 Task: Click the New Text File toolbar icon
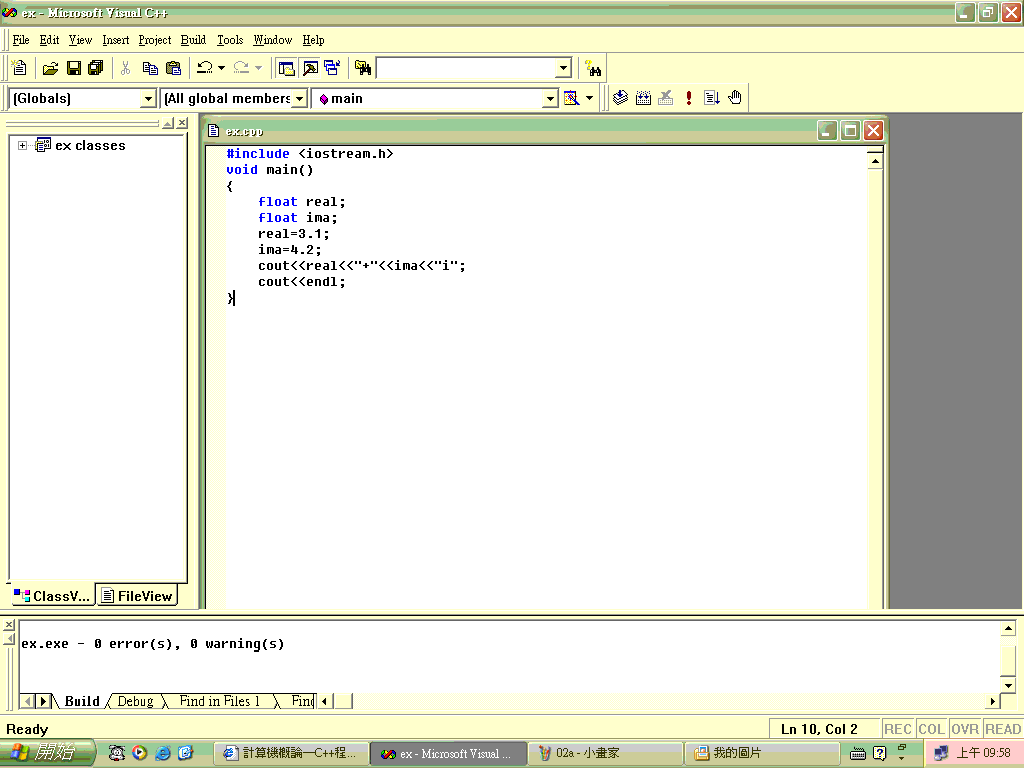(x=19, y=67)
